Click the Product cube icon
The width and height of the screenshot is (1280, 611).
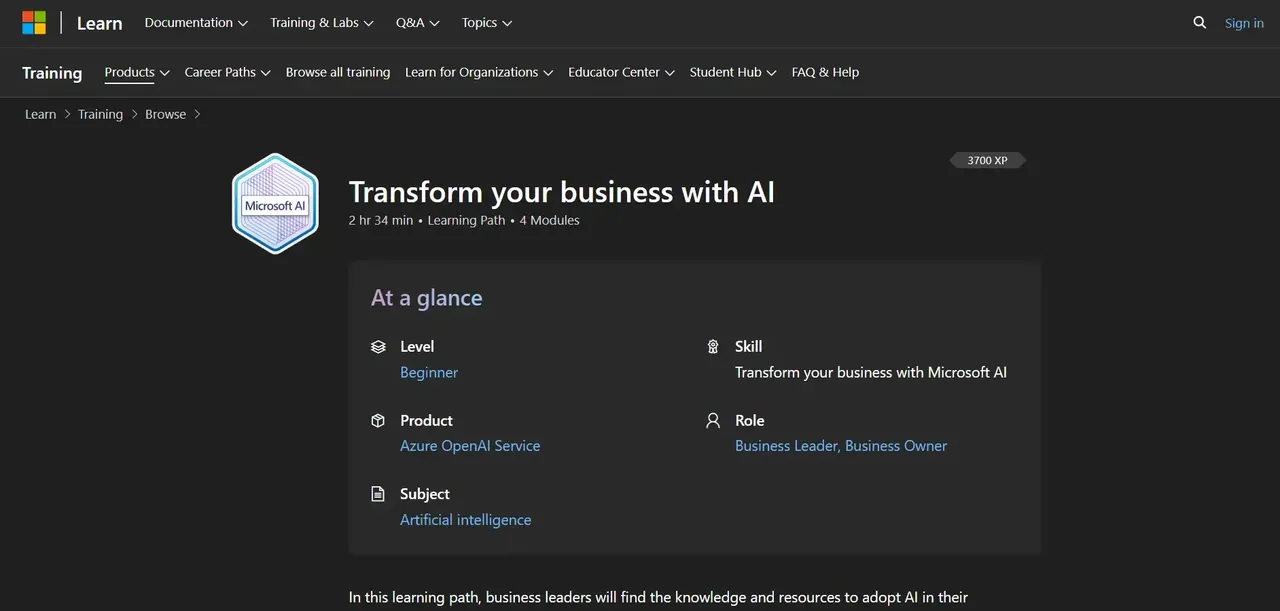378,421
